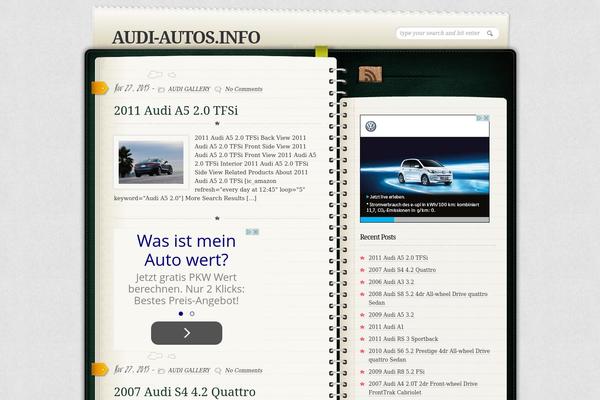The width and height of the screenshot is (600, 400).
Task: Click the Recent Posts heading
Action: 378,237
